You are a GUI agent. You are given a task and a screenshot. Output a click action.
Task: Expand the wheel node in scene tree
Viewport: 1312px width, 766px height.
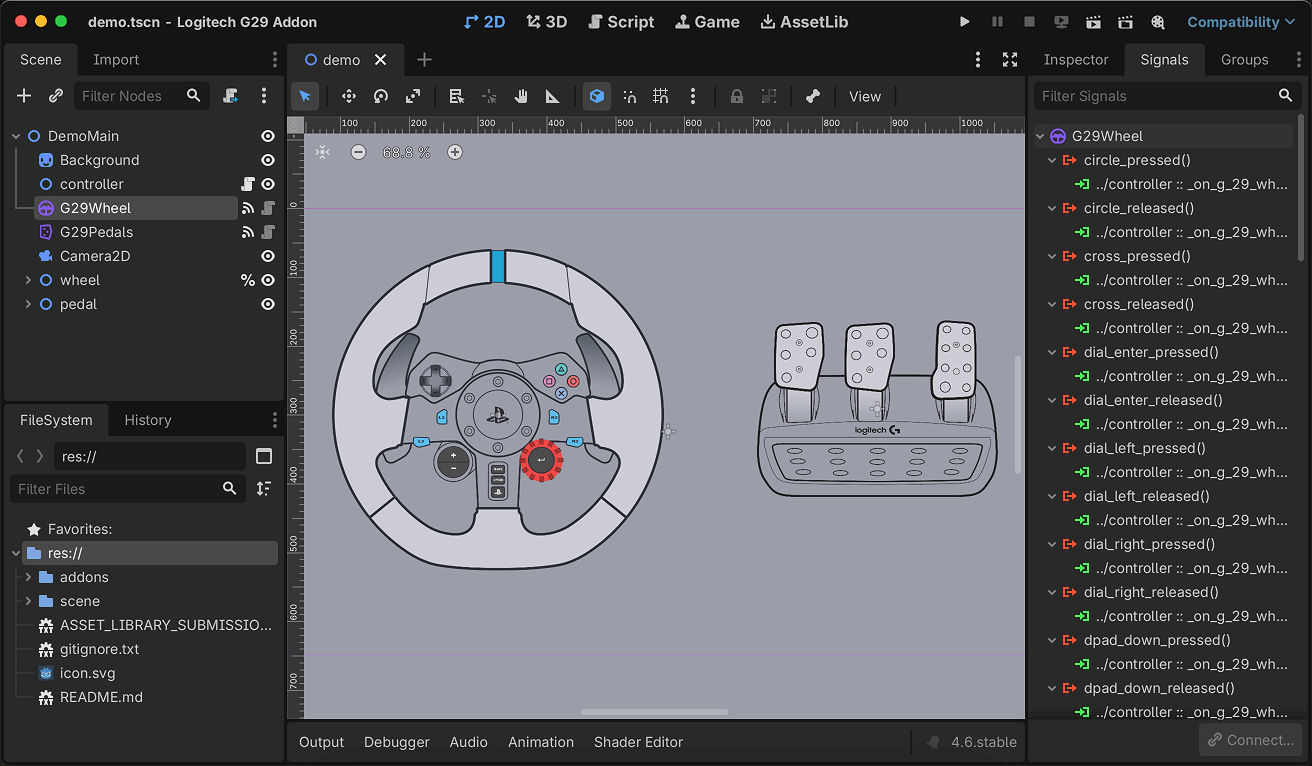coord(28,280)
